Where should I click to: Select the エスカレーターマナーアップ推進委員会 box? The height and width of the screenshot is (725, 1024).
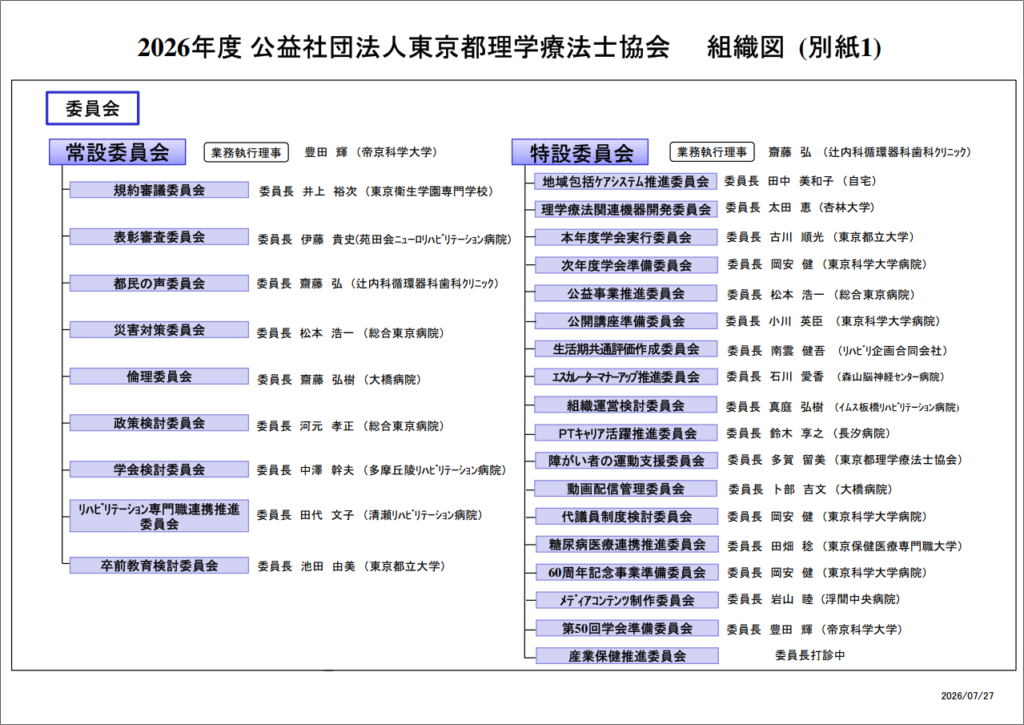(x=626, y=377)
